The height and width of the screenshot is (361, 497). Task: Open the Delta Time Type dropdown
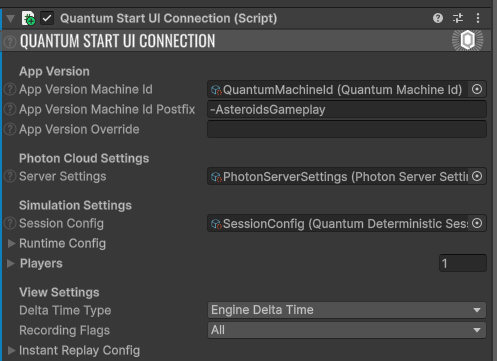click(347, 310)
